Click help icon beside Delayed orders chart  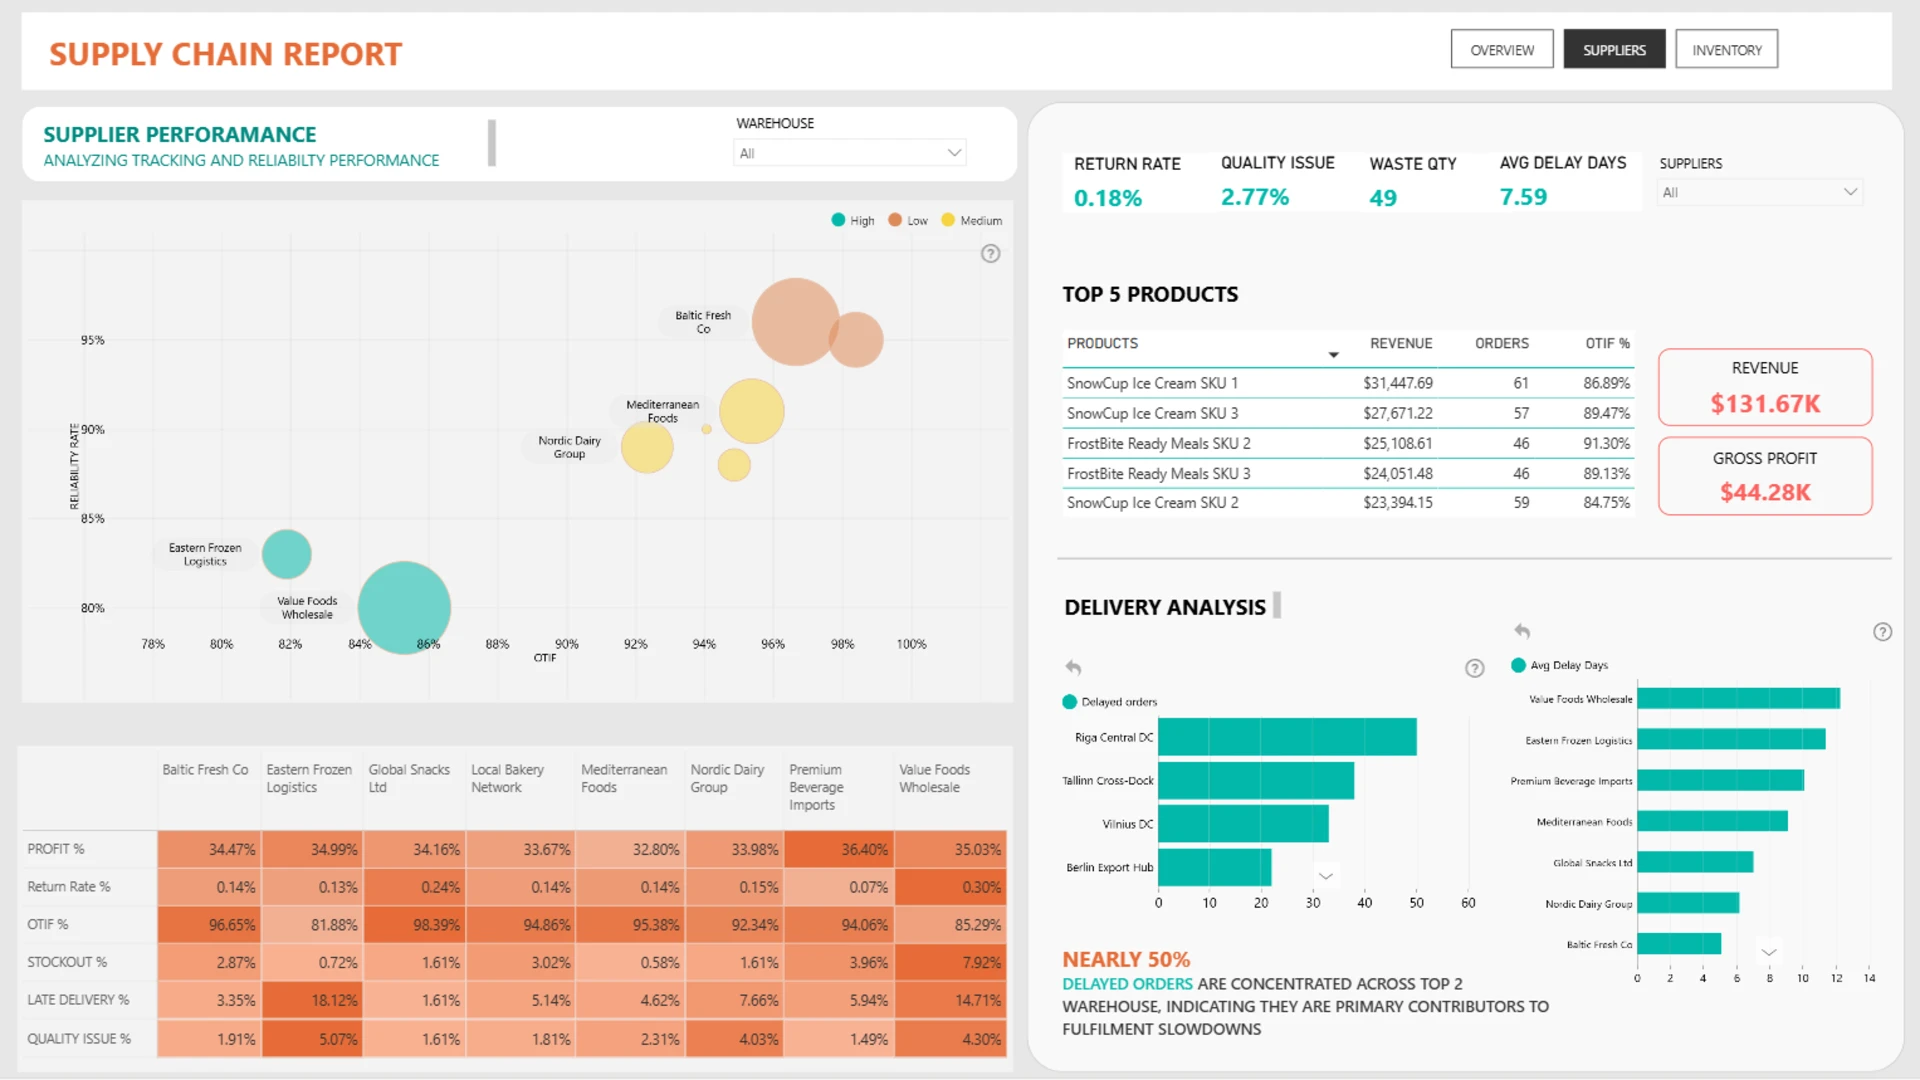(1474, 668)
